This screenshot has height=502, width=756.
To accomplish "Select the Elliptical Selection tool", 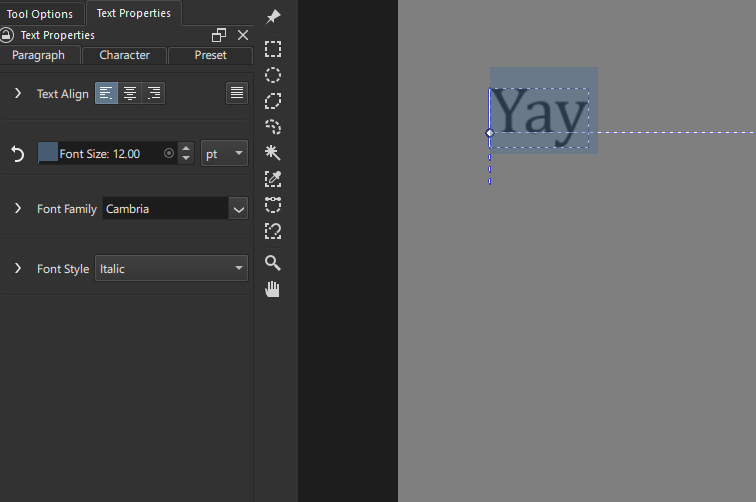I will point(273,75).
